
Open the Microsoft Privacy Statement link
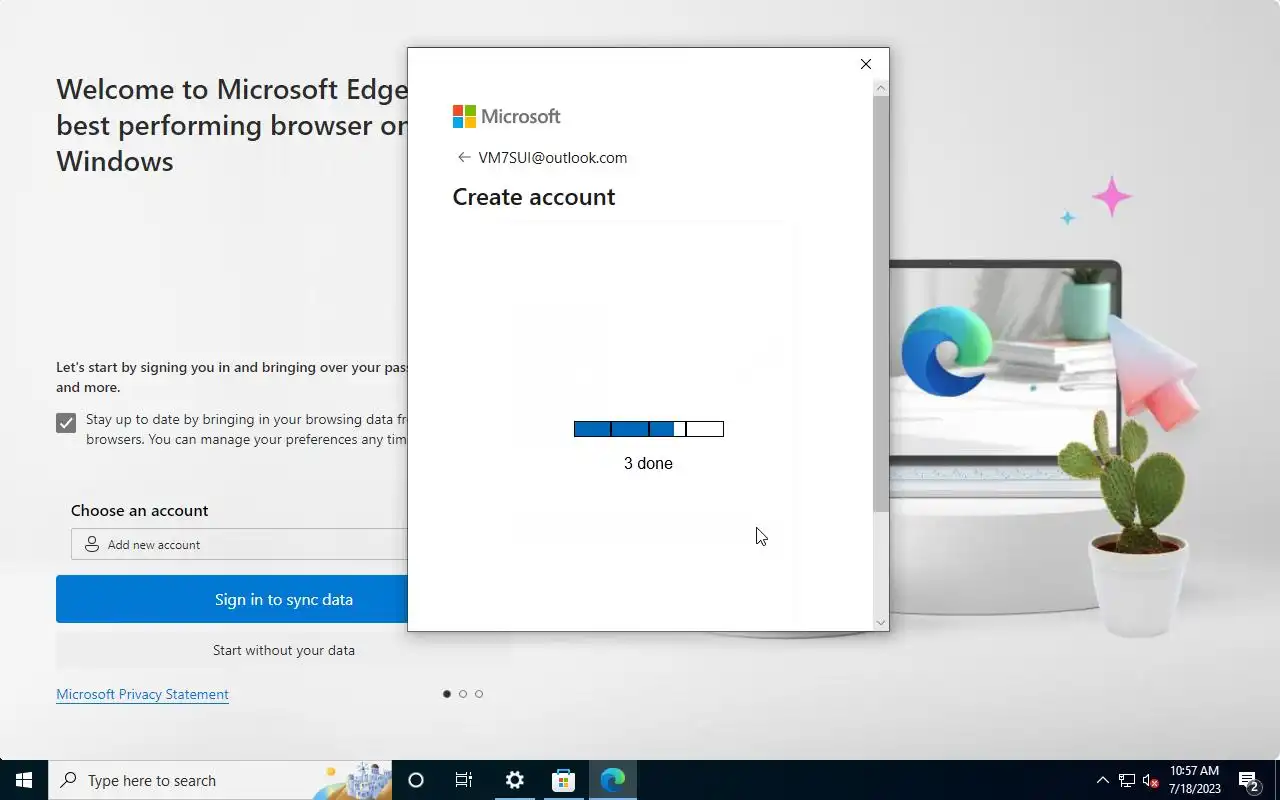[142, 694]
